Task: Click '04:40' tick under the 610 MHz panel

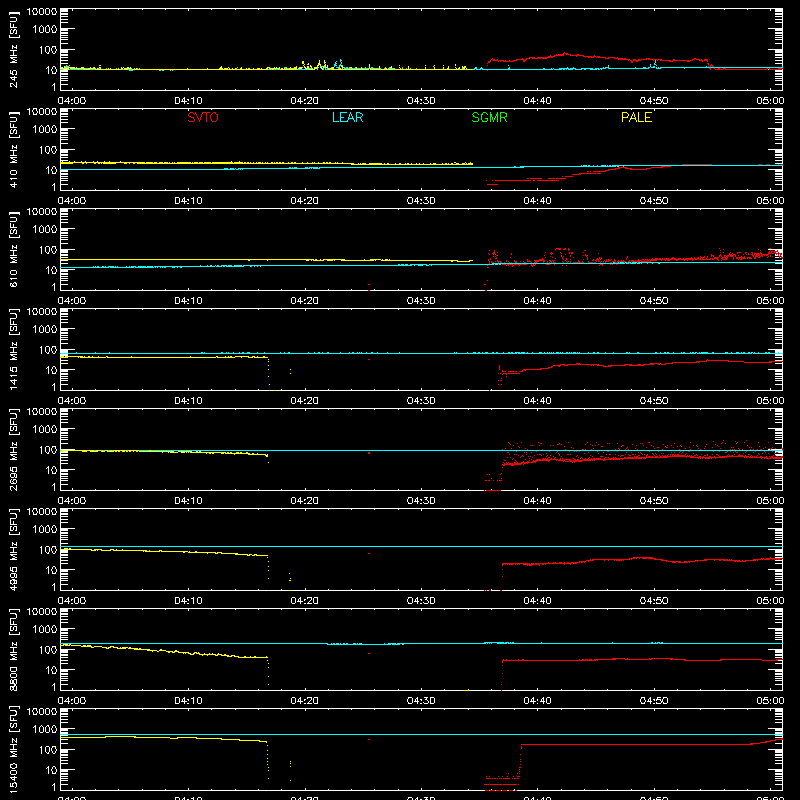Action: [x=537, y=301]
